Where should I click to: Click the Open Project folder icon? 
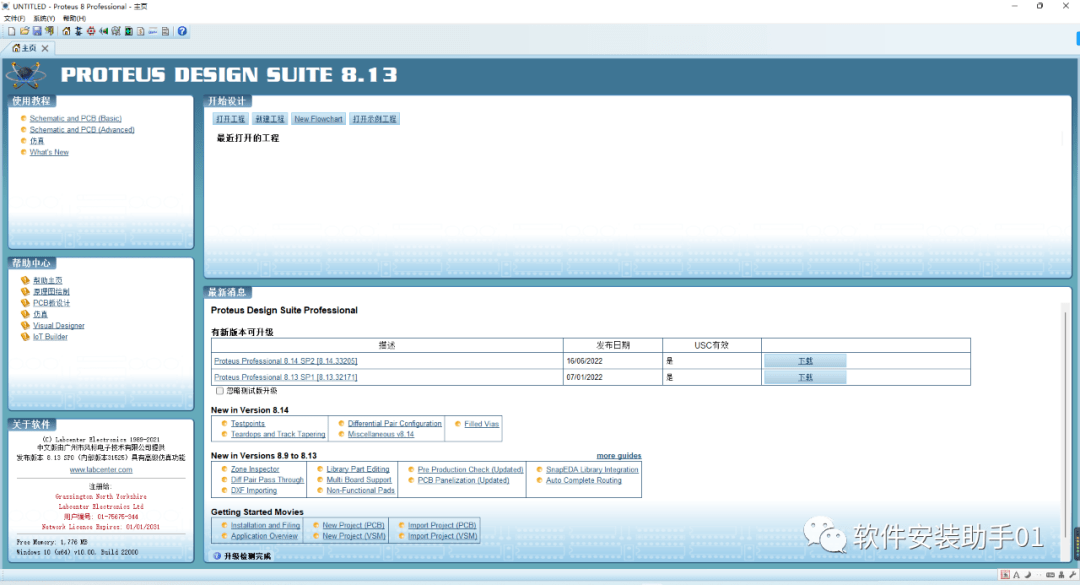(x=25, y=31)
